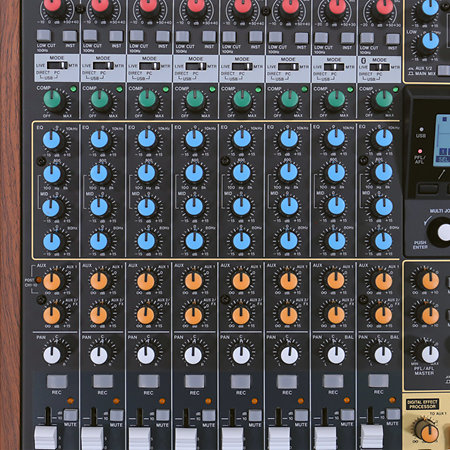Arm recording on the third channel REC button
This screenshot has width=450, height=450.
149,381
